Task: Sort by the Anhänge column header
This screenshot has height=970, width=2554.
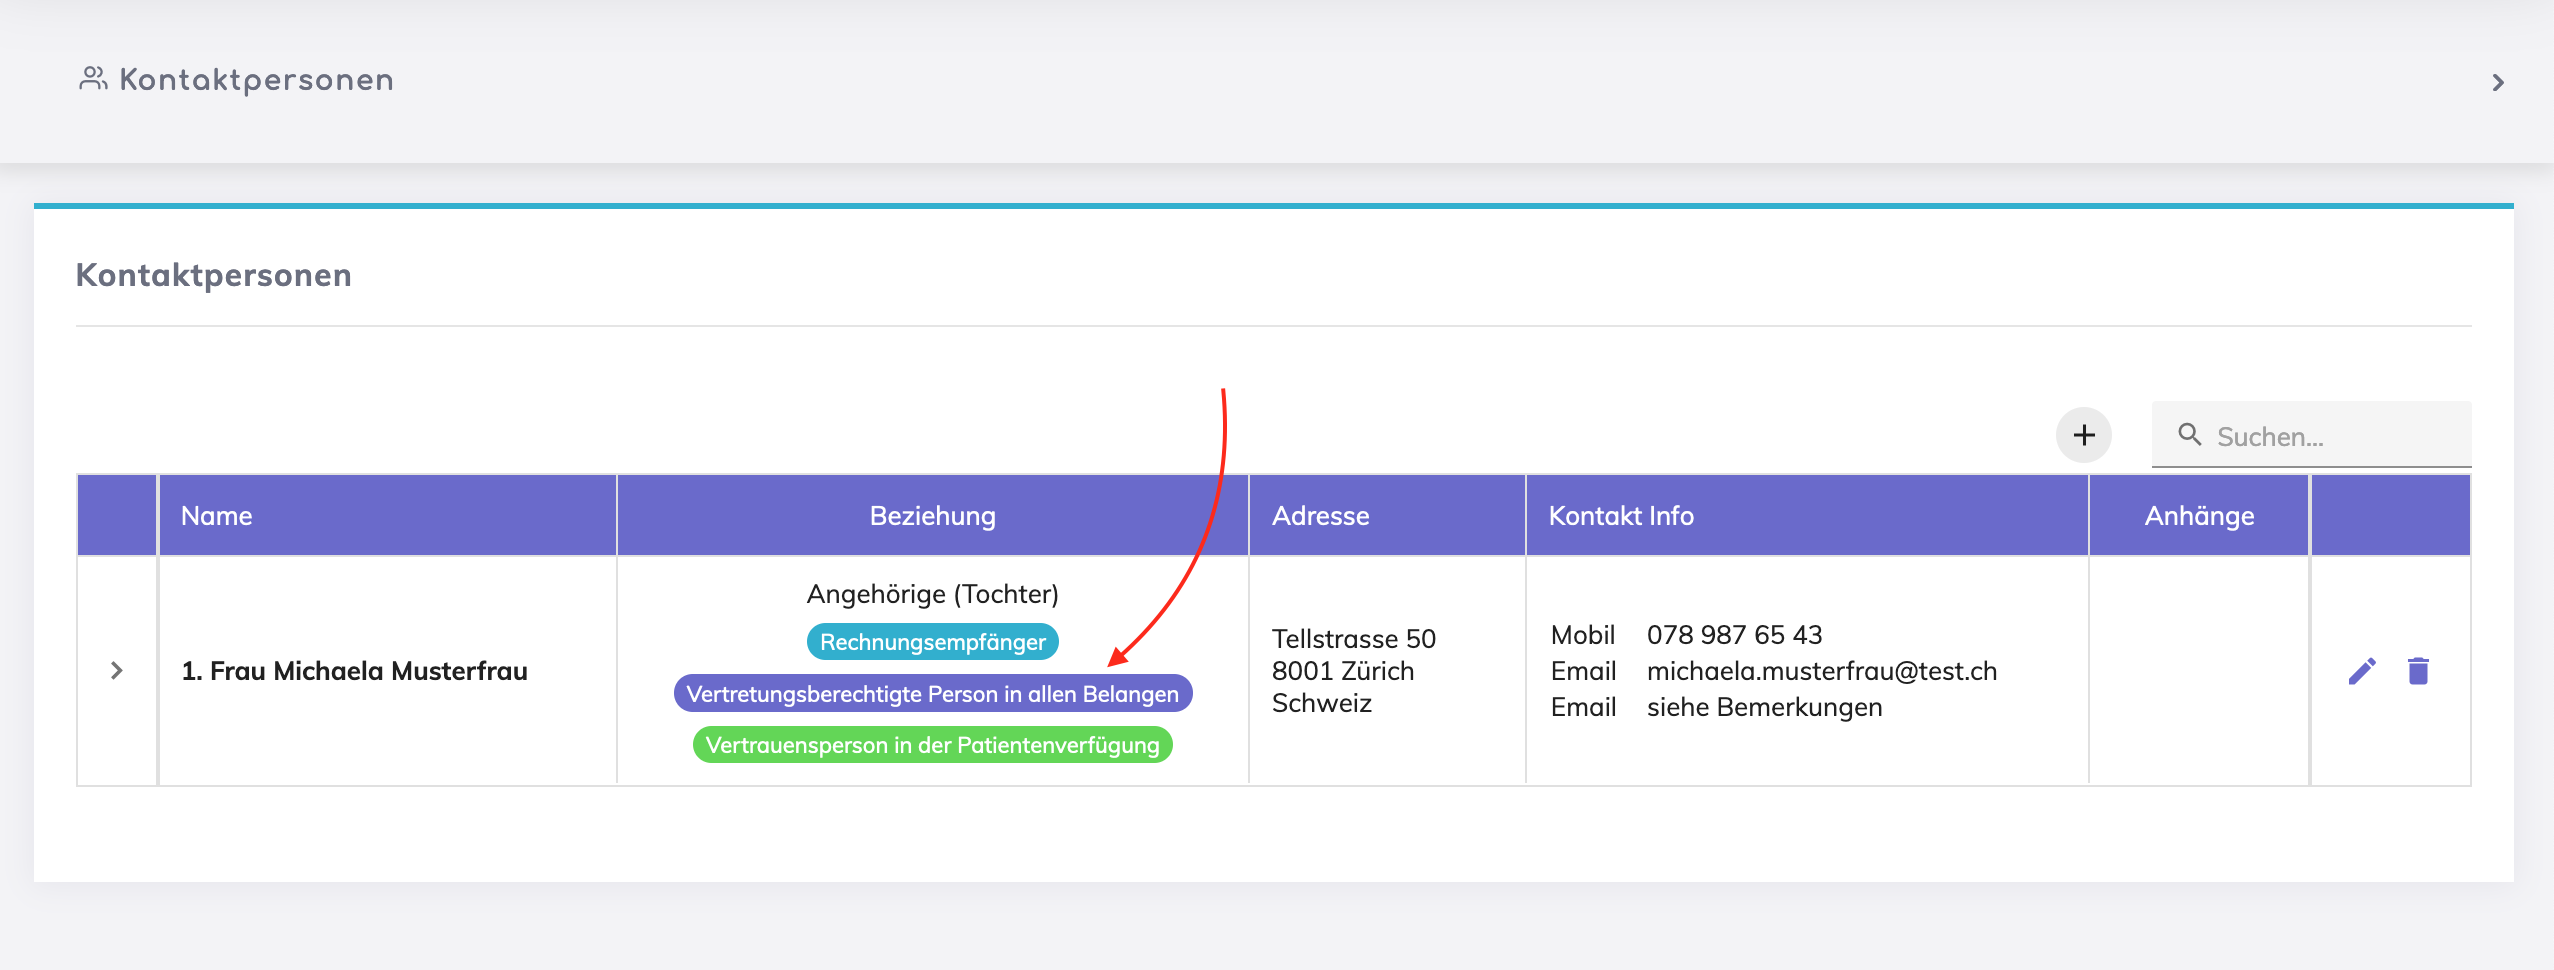Action: click(2199, 515)
